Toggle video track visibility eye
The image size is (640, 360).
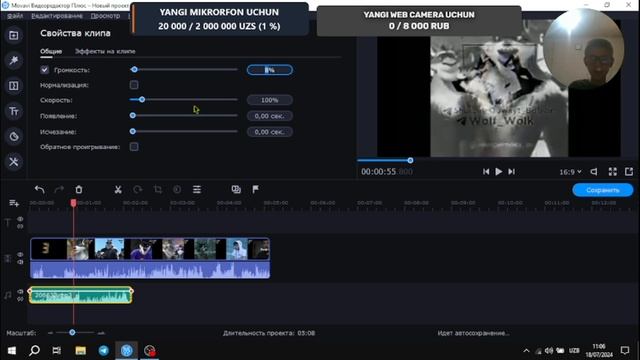[20, 254]
